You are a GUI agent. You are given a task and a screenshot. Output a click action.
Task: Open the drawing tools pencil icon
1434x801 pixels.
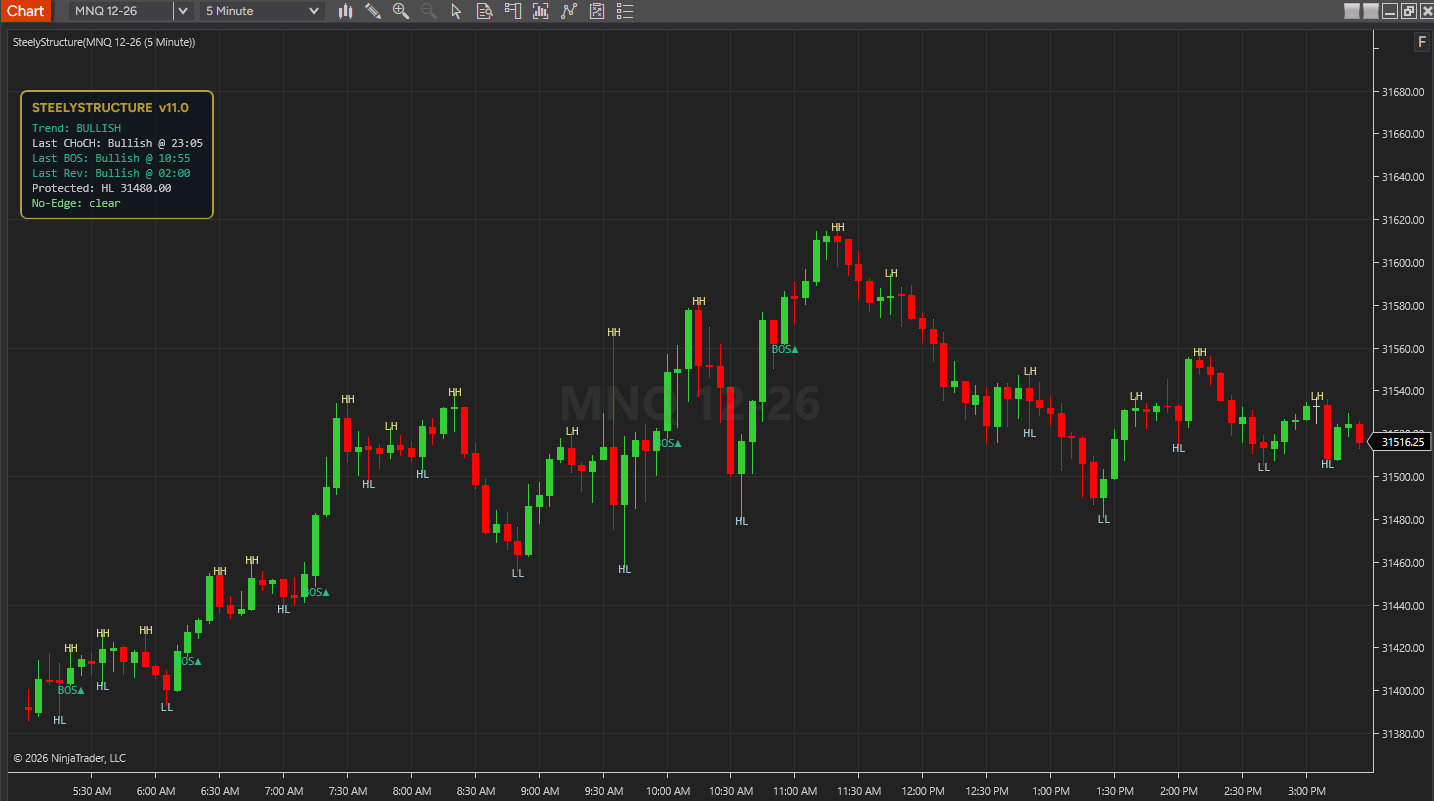pyautogui.click(x=373, y=11)
